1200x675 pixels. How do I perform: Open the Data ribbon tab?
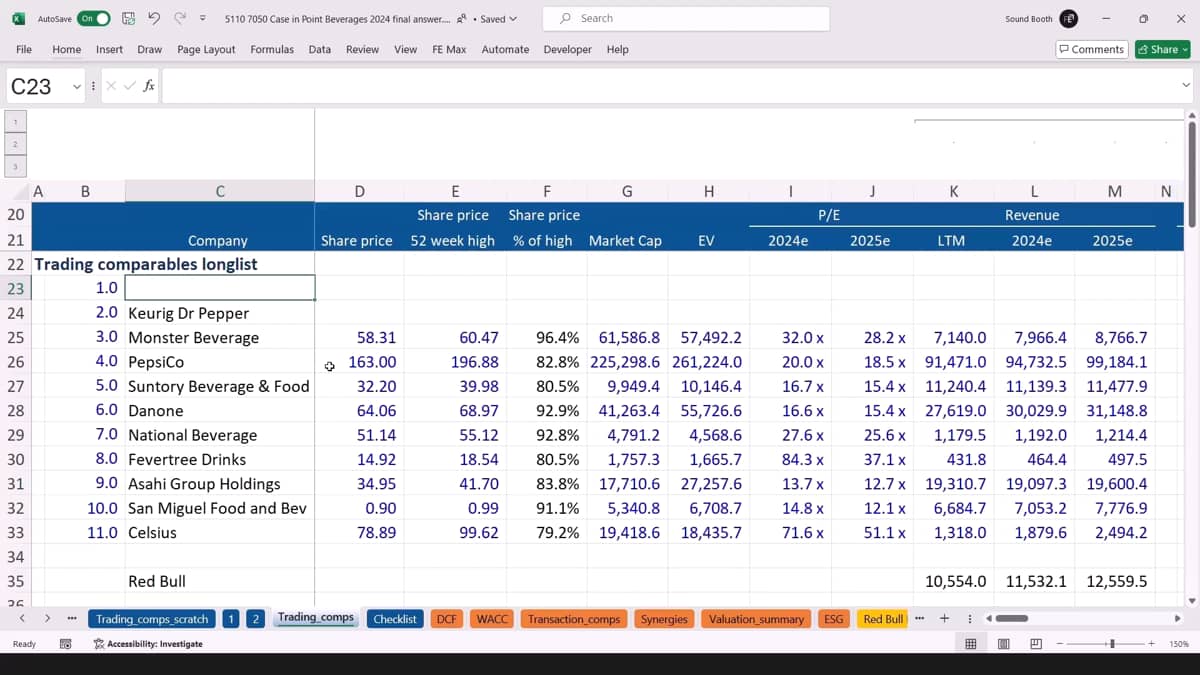tap(320, 49)
